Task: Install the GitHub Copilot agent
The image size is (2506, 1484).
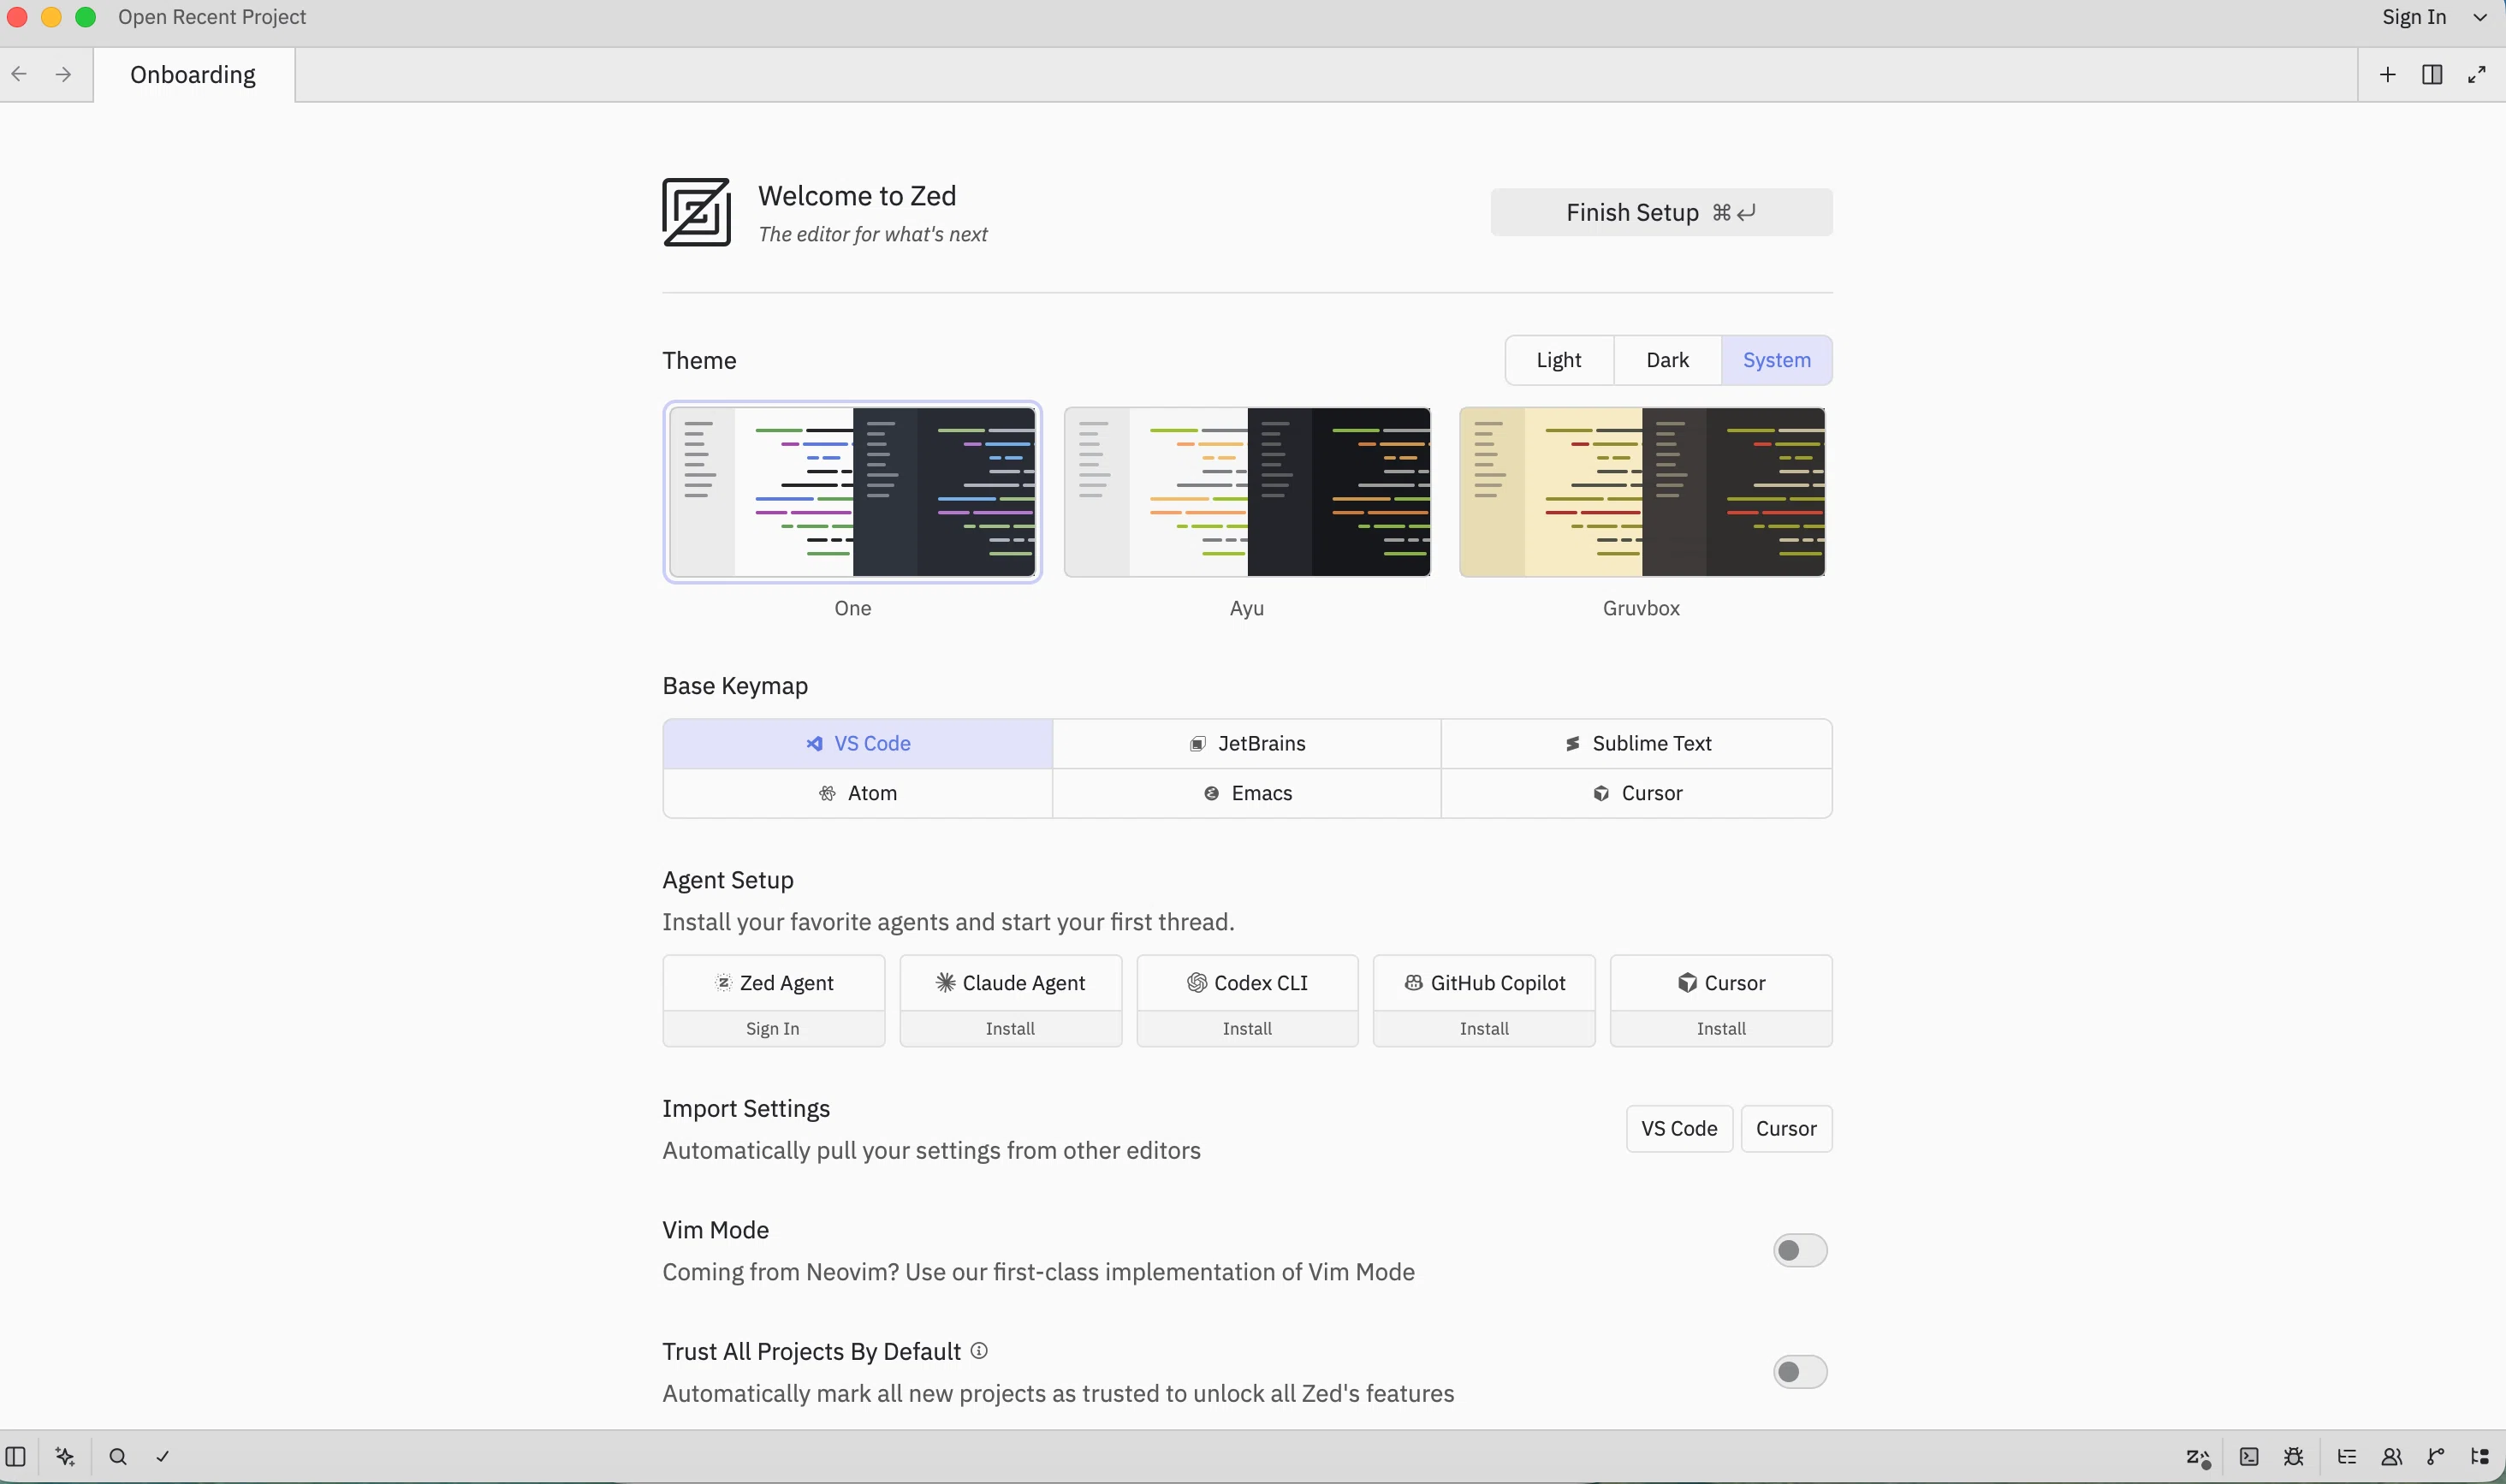Action: (1484, 1028)
